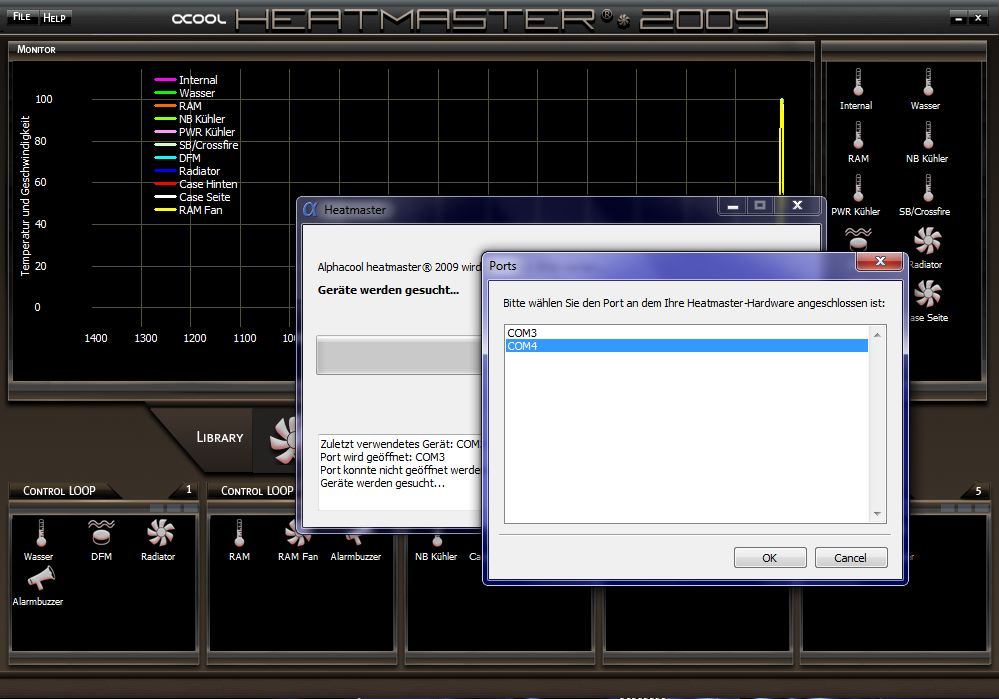This screenshot has height=699, width=999.
Task: Select the Wasser thermometer icon in sensor panel
Action: click(928, 82)
